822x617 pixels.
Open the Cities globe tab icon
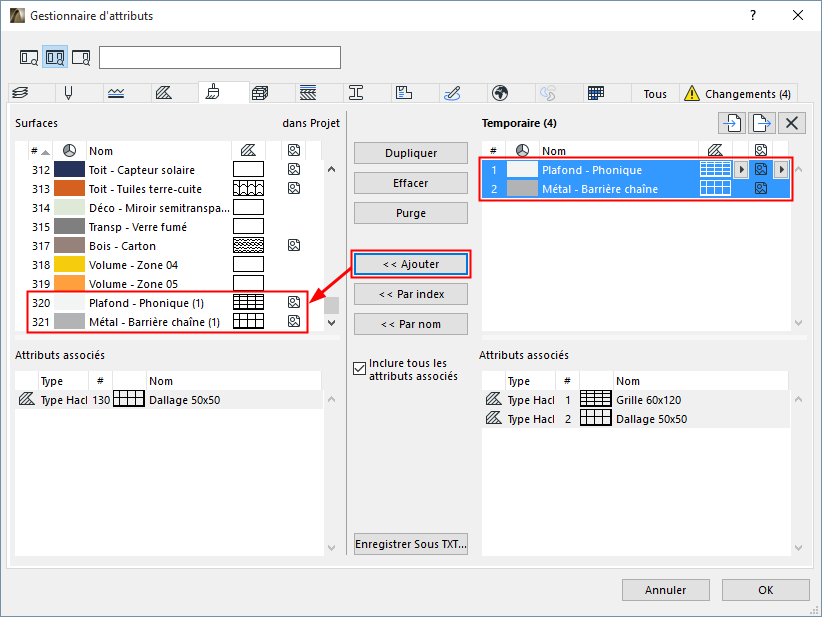click(x=500, y=93)
